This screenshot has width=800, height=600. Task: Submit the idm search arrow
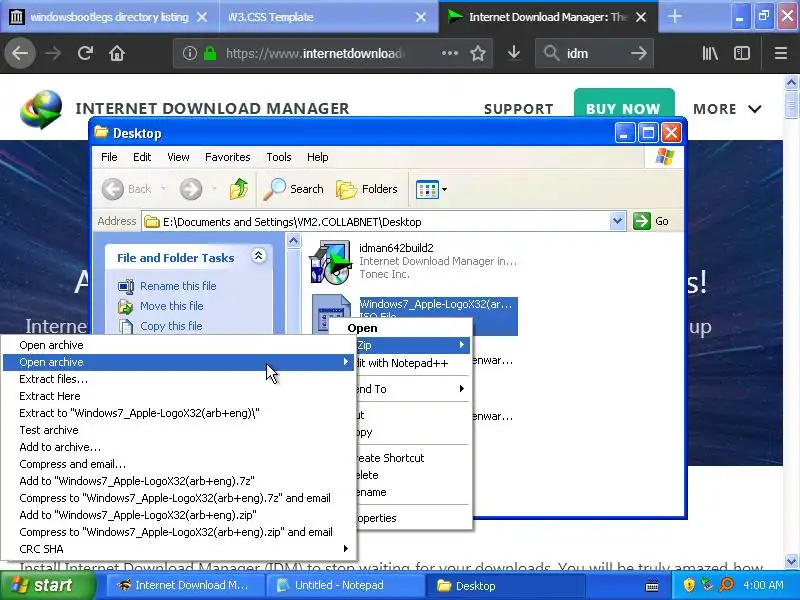pyautogui.click(x=638, y=53)
